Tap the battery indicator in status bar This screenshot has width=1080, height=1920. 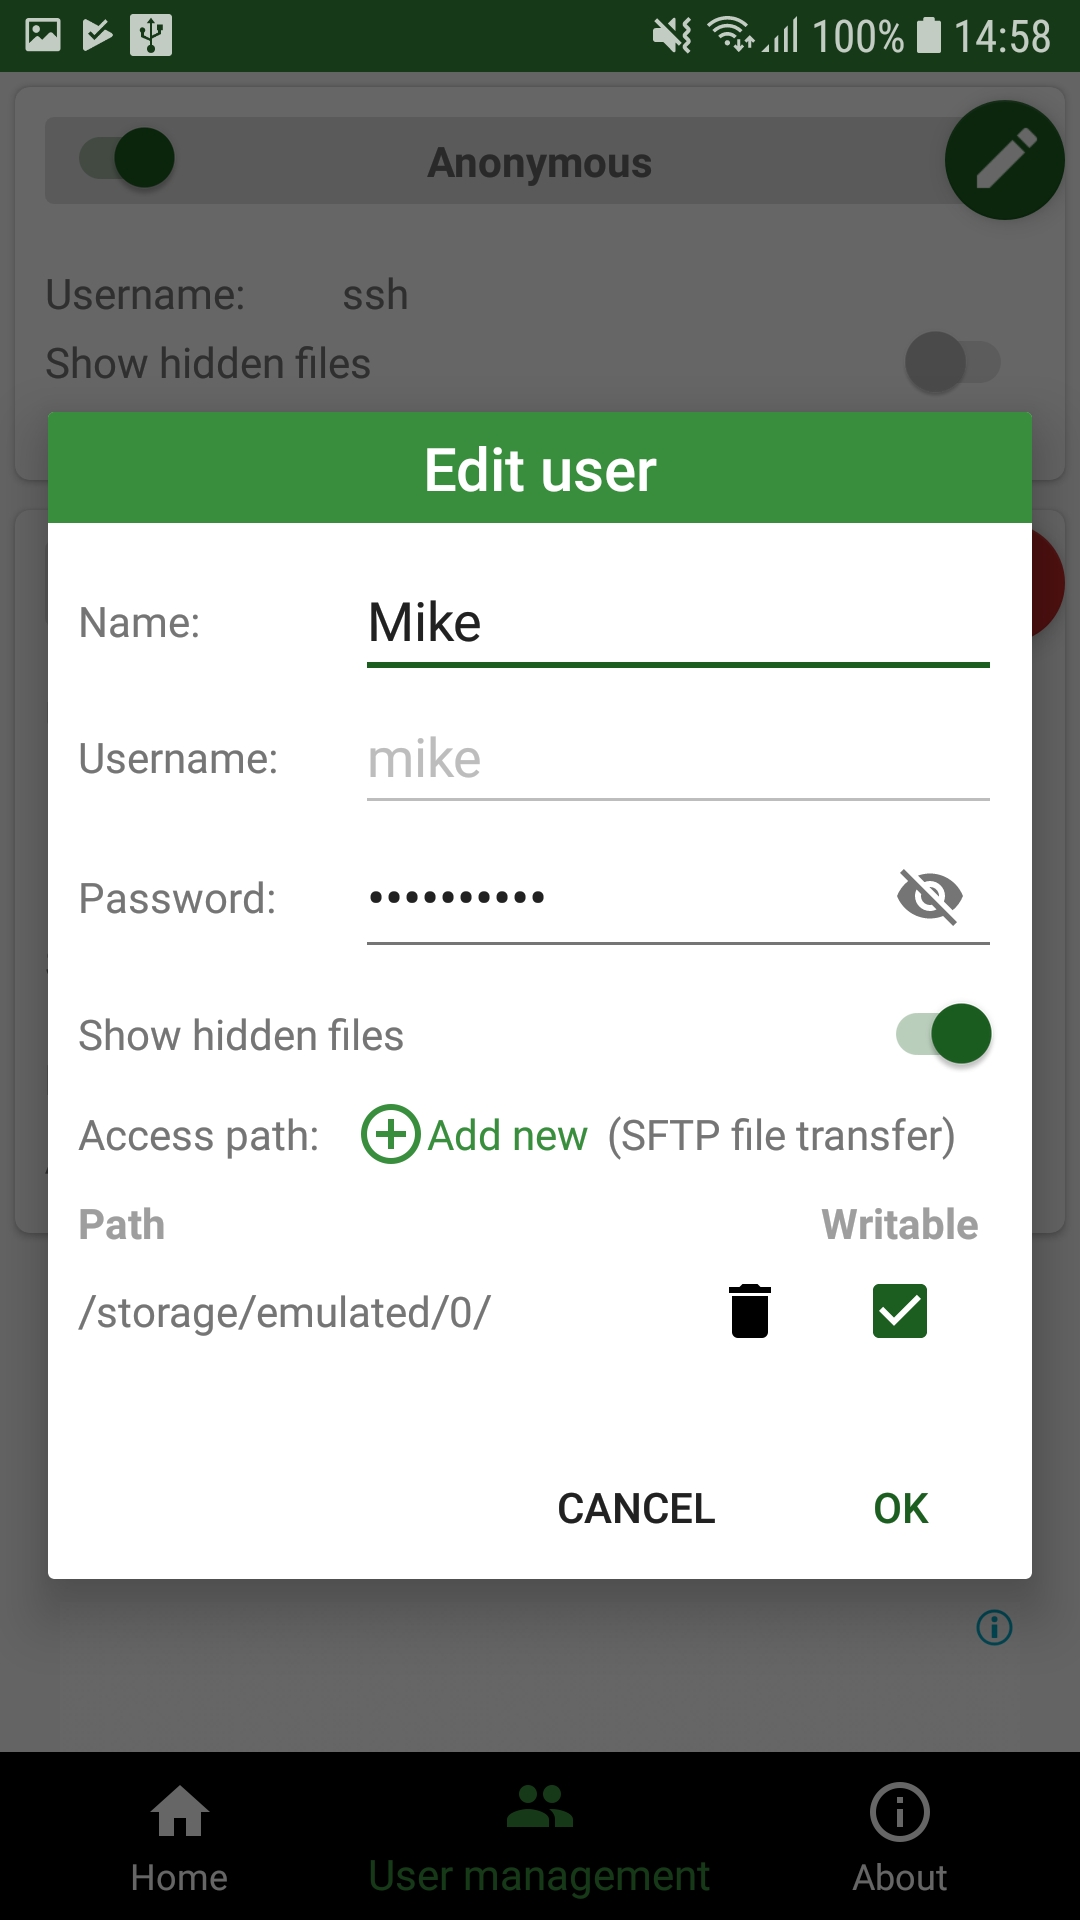pyautogui.click(x=932, y=35)
